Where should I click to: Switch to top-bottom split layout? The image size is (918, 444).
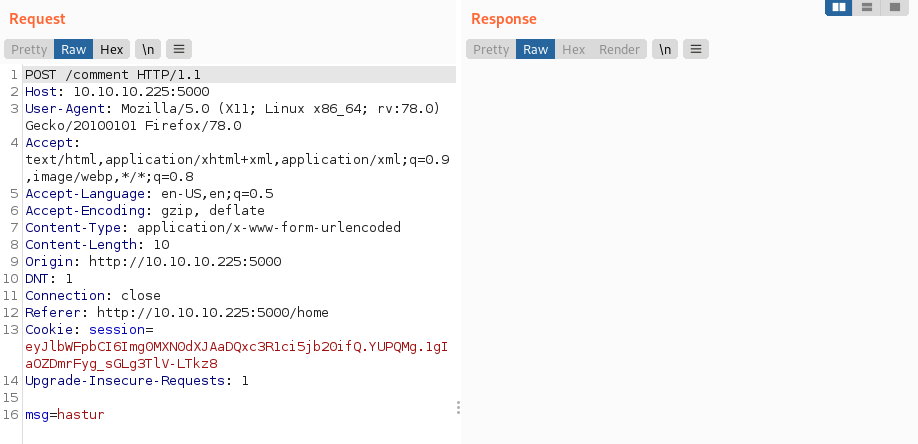click(866, 7)
